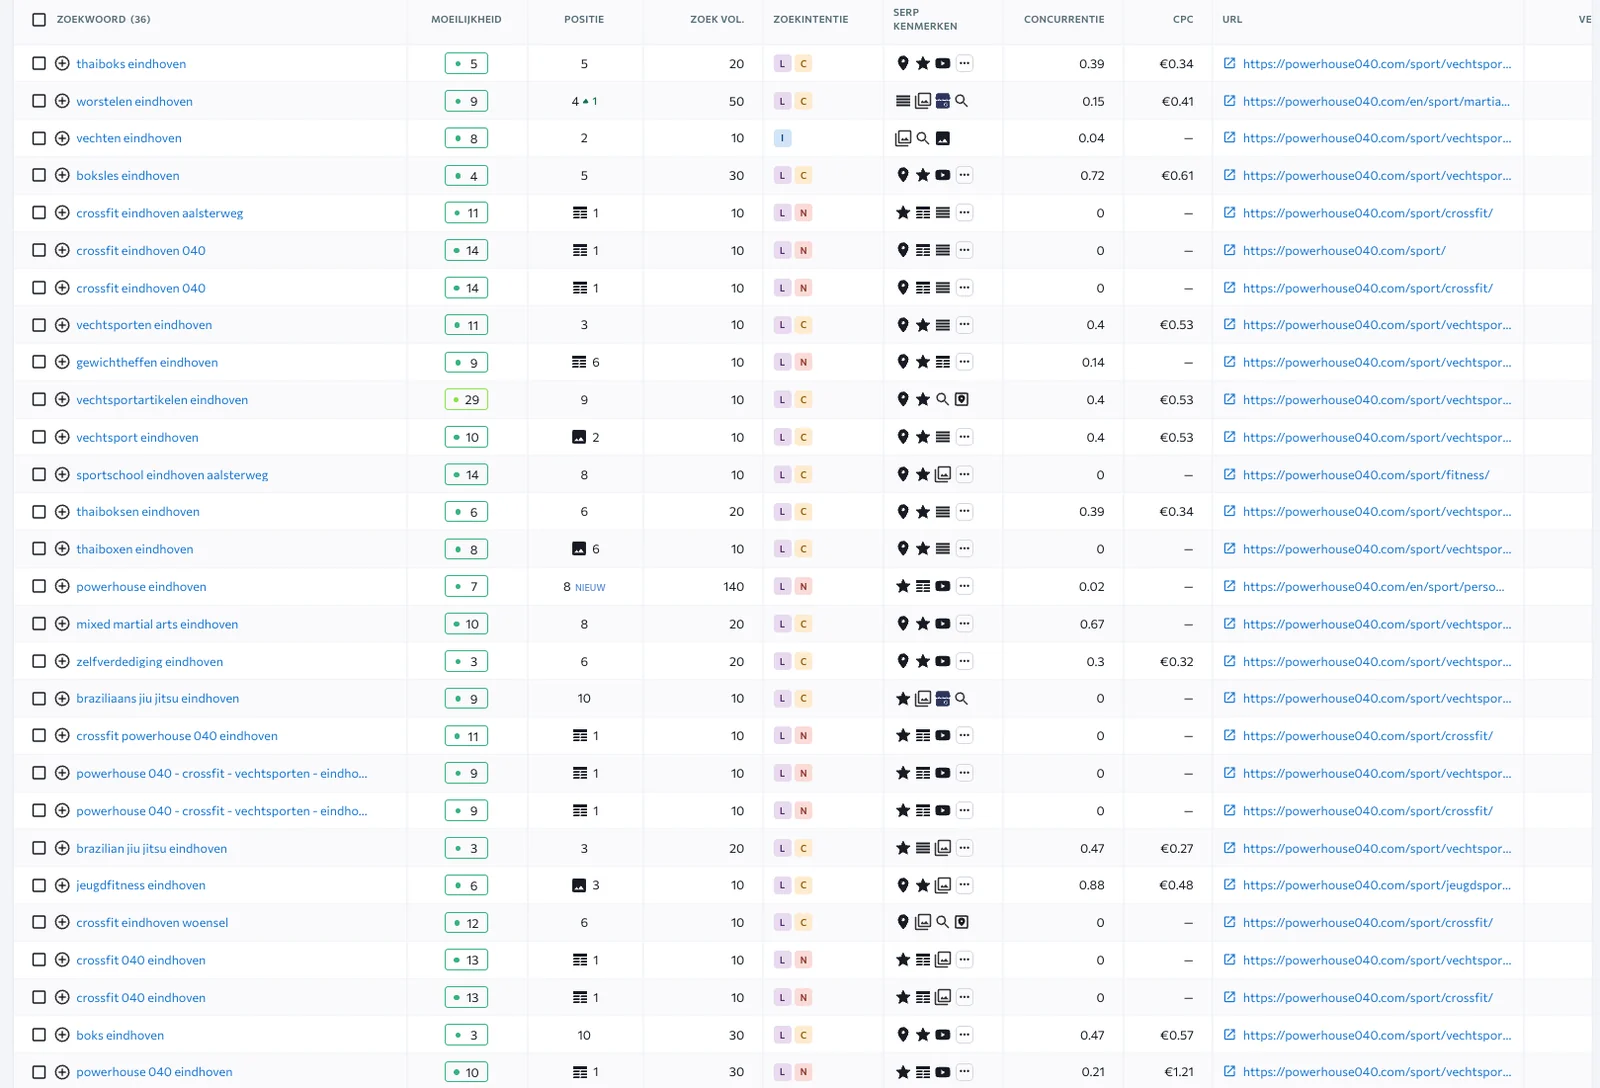Open external link icon for thaiboks eindhoven URL
The height and width of the screenshot is (1088, 1600).
click(x=1229, y=63)
